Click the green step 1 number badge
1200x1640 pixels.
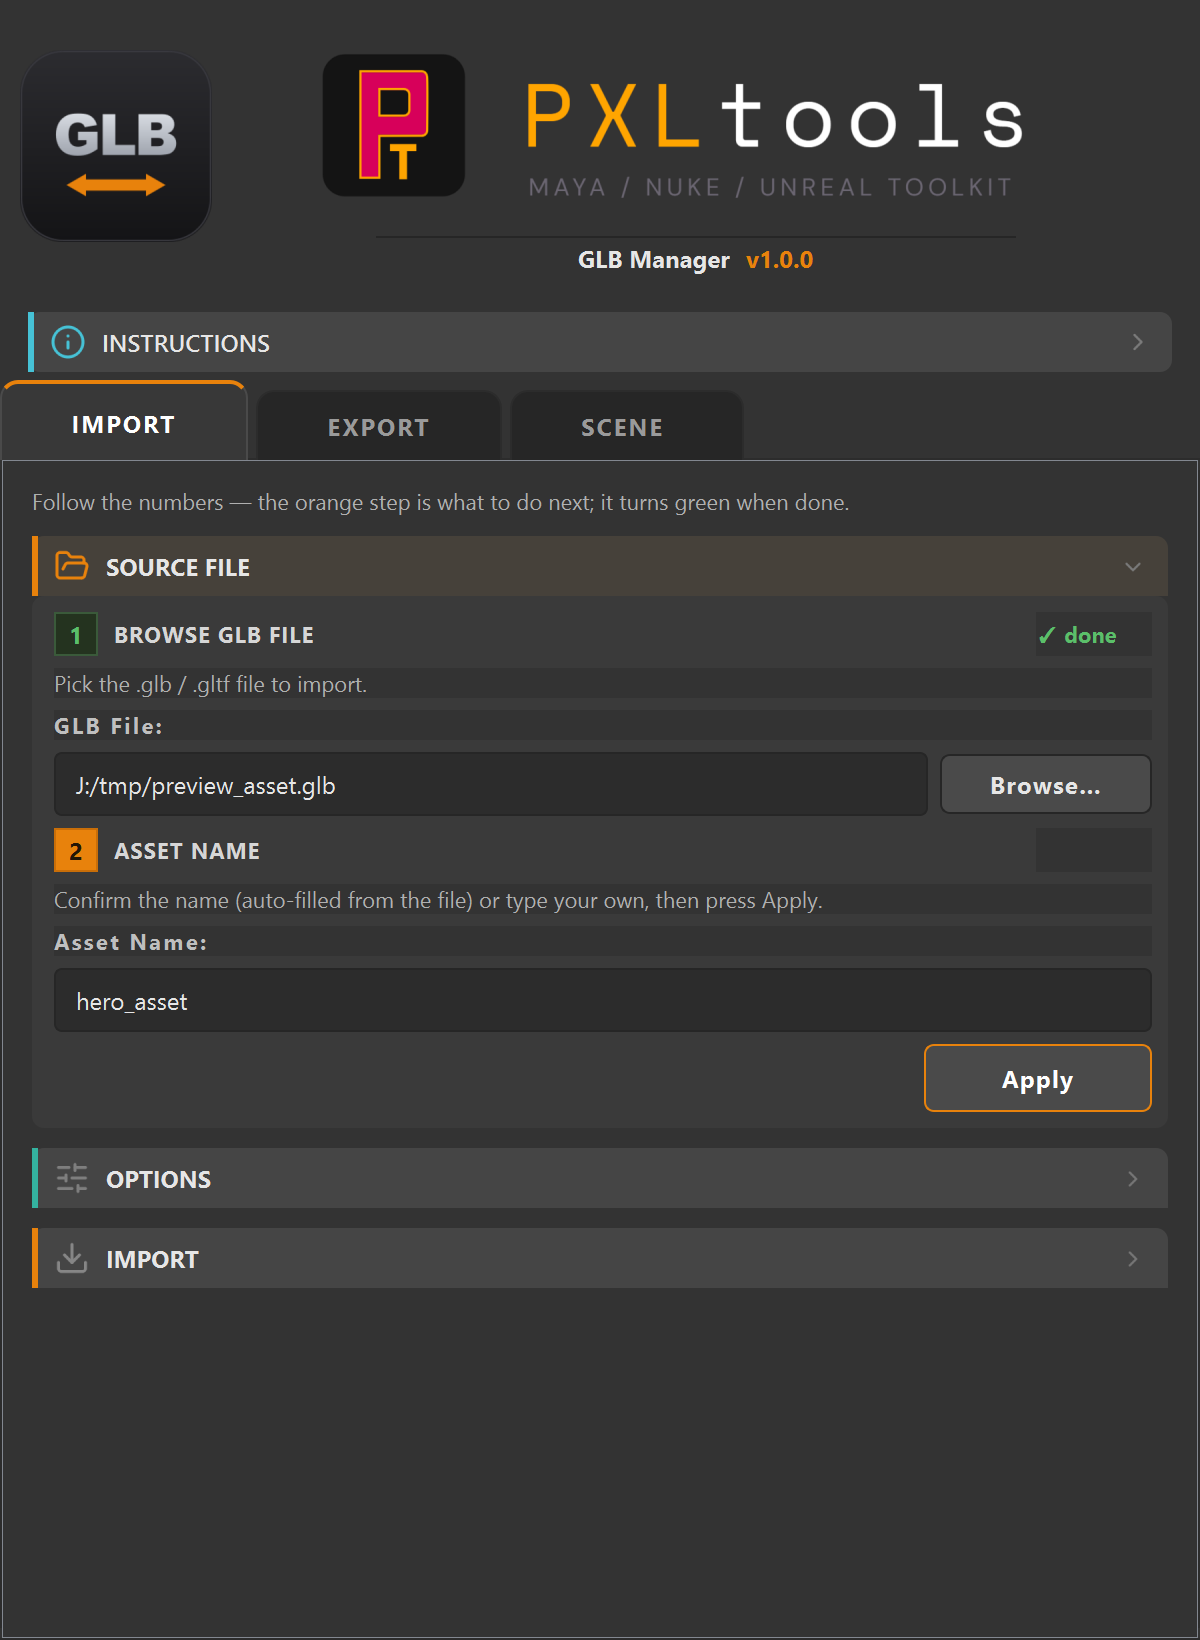click(76, 634)
